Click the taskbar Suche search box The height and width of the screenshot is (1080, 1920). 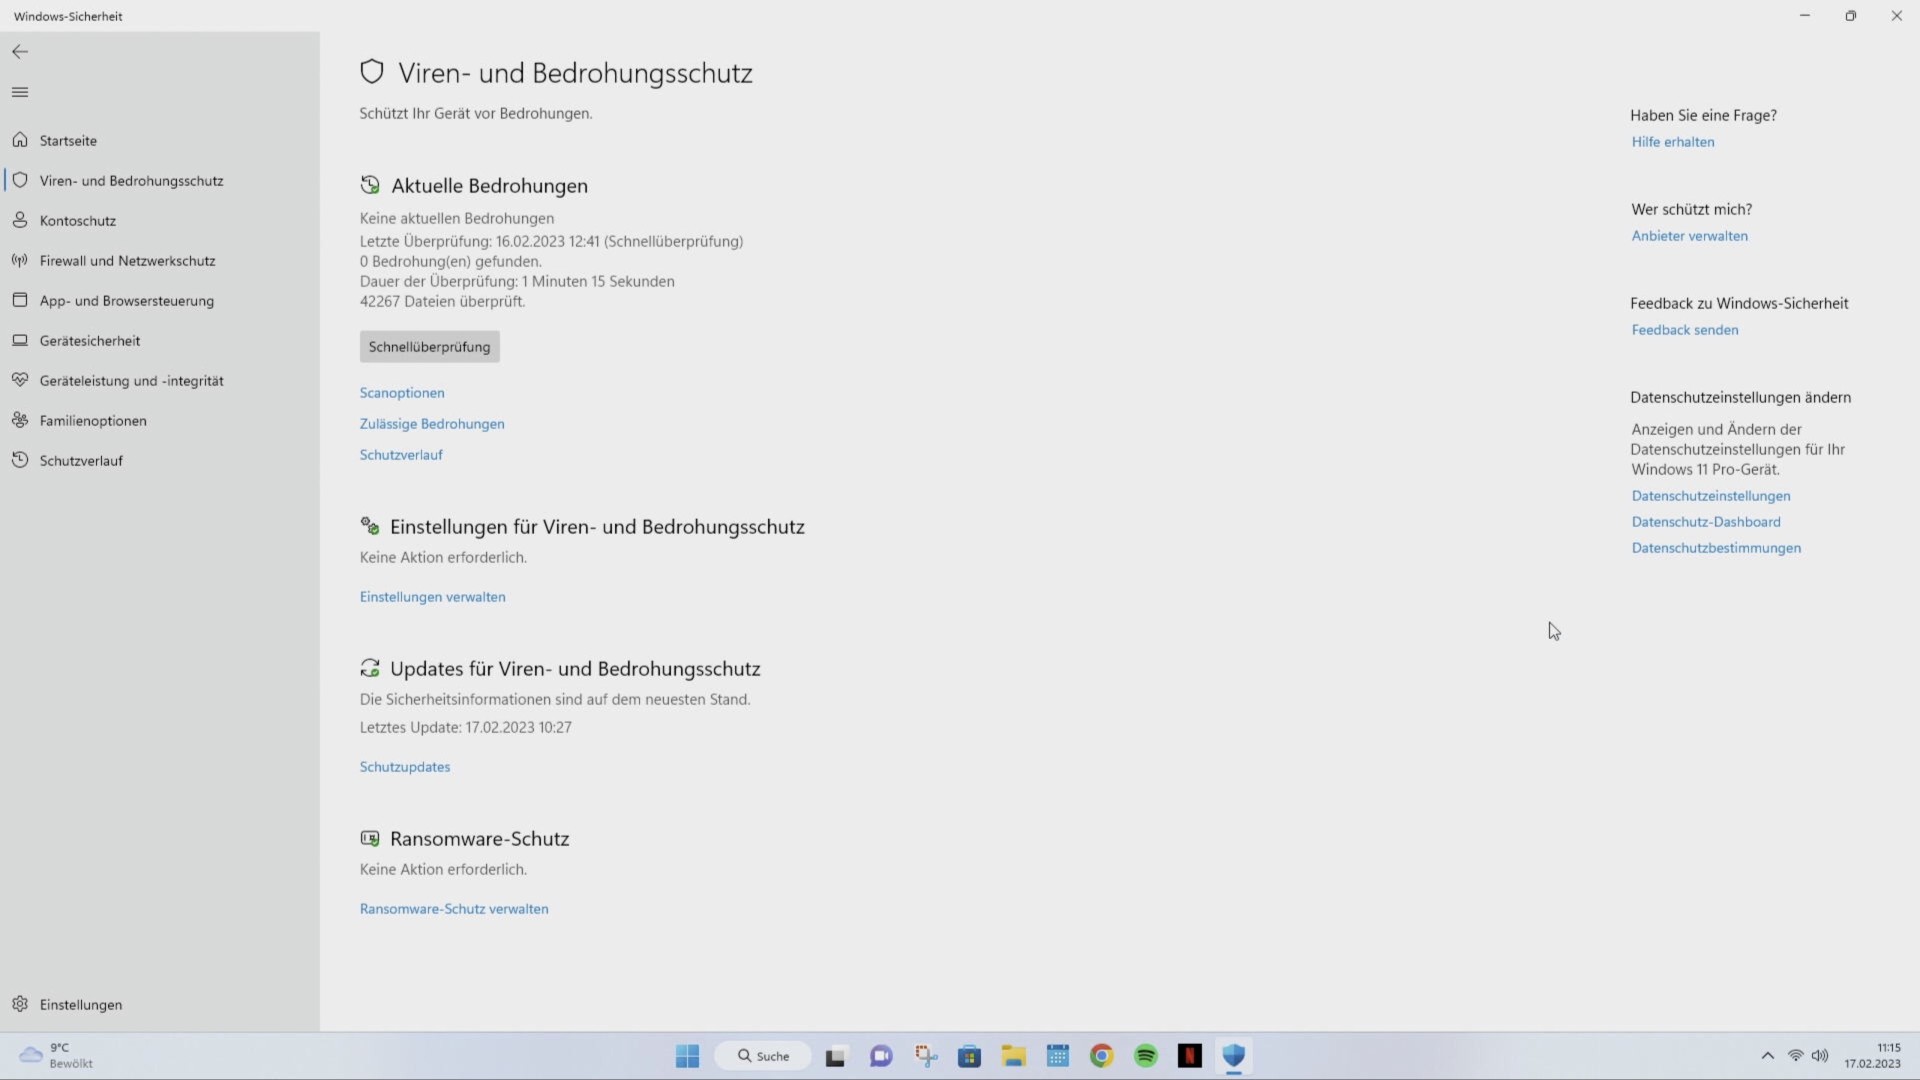pos(763,1056)
